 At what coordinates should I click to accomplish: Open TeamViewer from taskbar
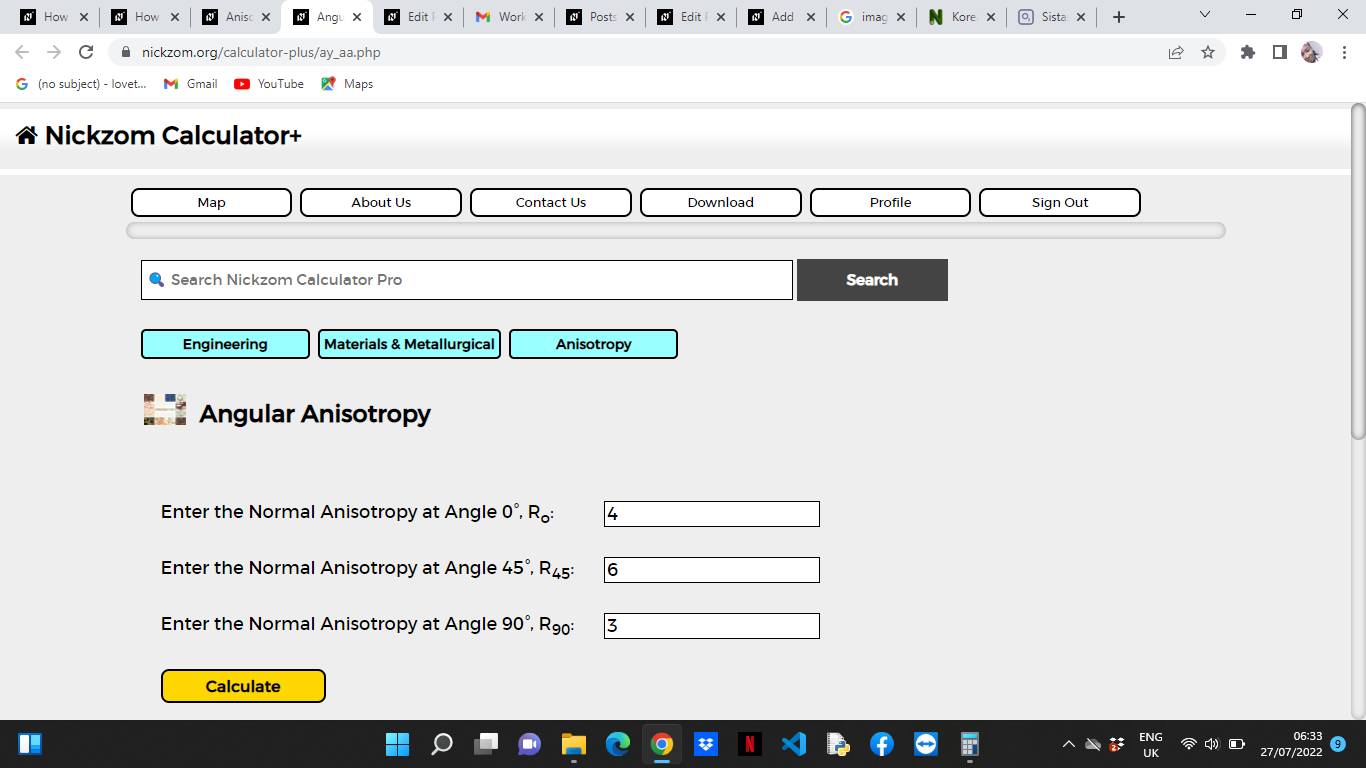[925, 744]
